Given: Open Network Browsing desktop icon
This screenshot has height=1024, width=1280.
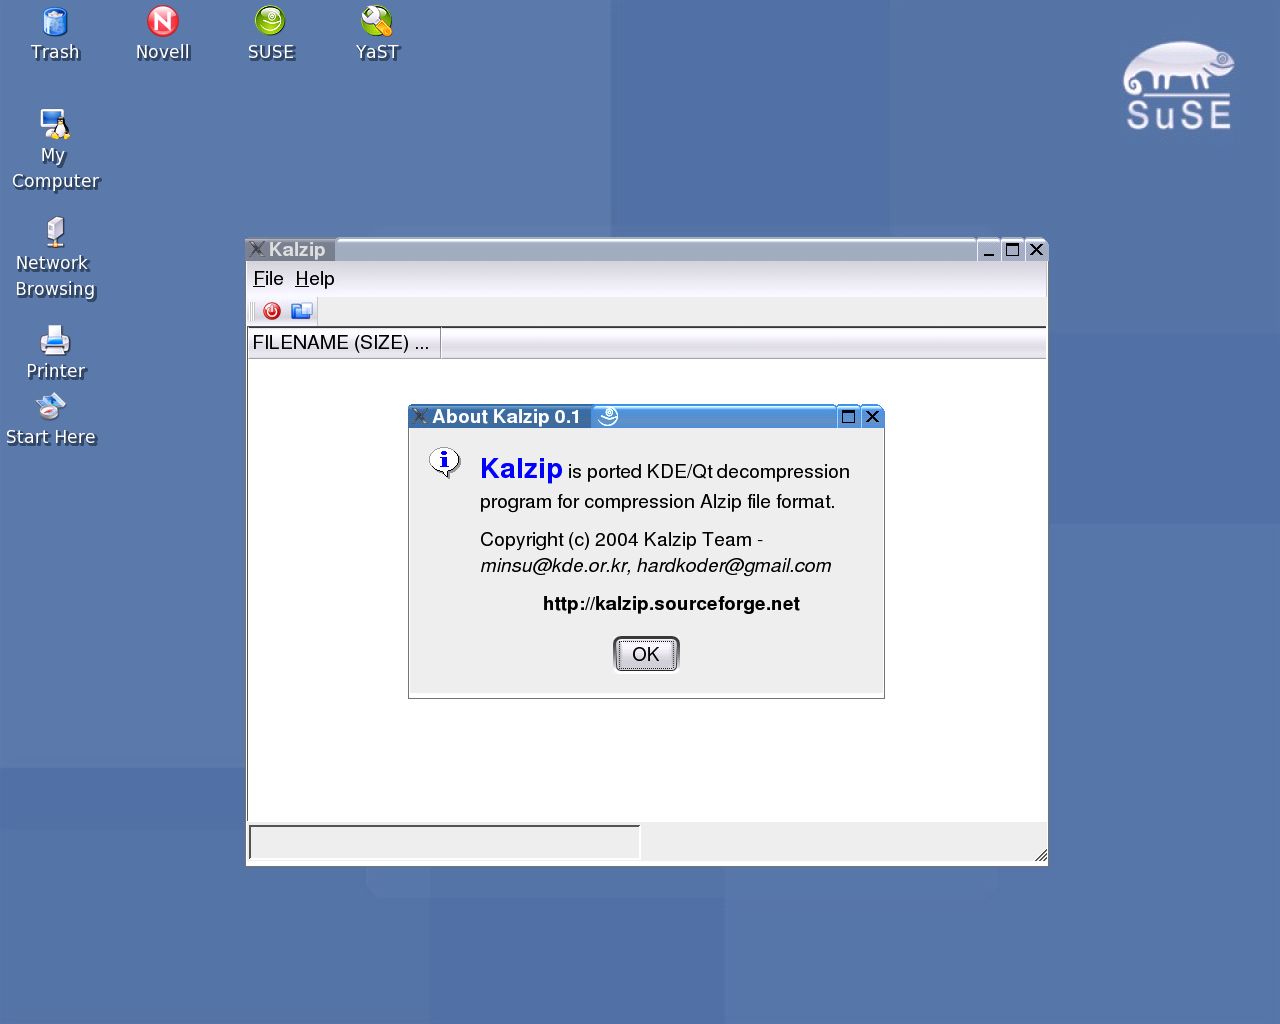Looking at the screenshot, I should (55, 232).
